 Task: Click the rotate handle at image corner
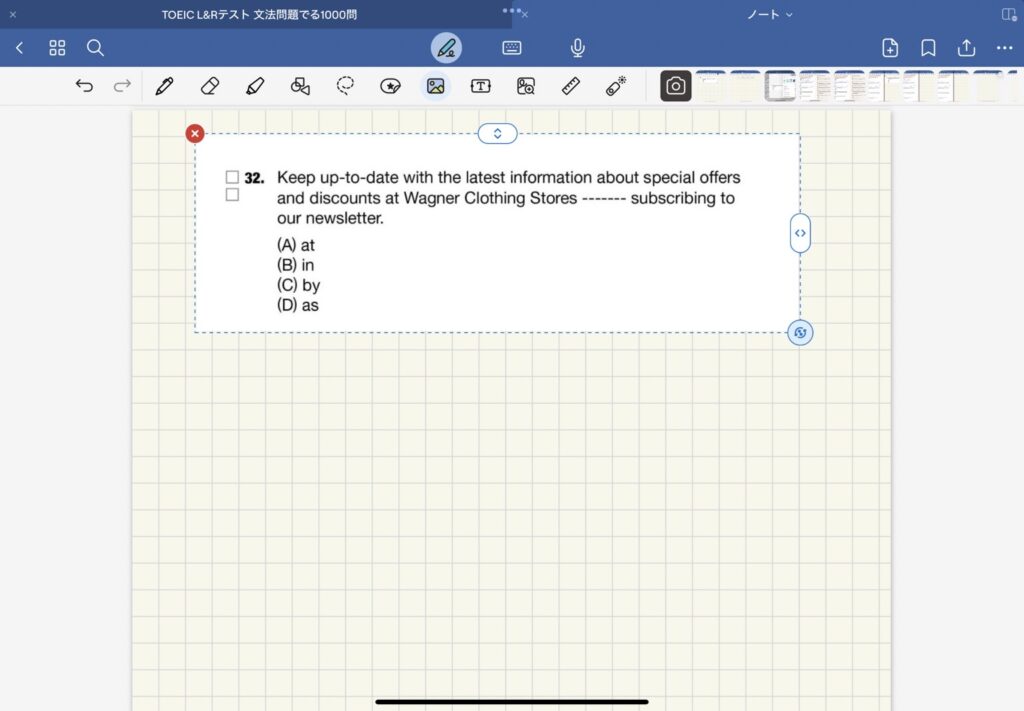[800, 332]
